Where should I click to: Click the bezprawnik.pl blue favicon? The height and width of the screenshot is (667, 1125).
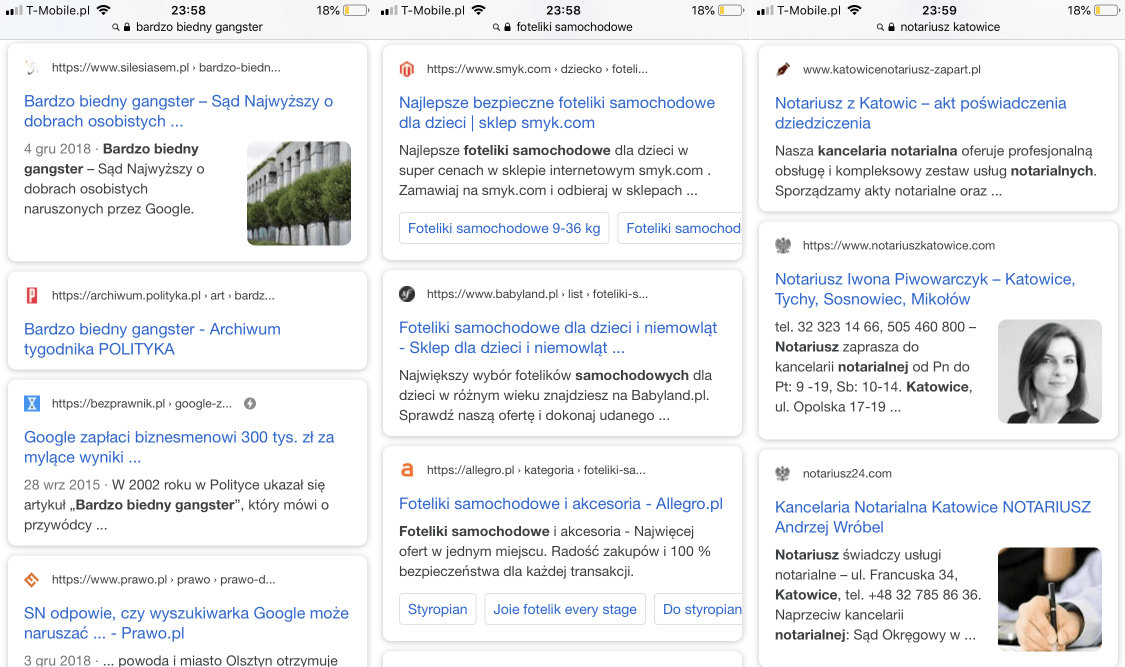32,403
